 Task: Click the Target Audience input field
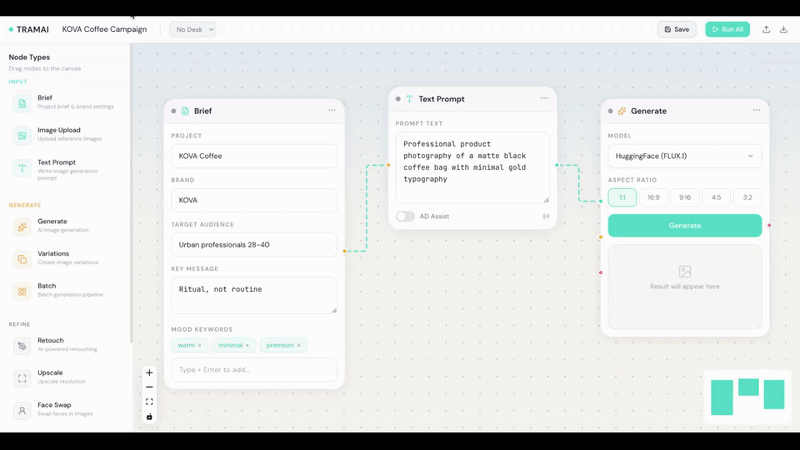coord(254,245)
